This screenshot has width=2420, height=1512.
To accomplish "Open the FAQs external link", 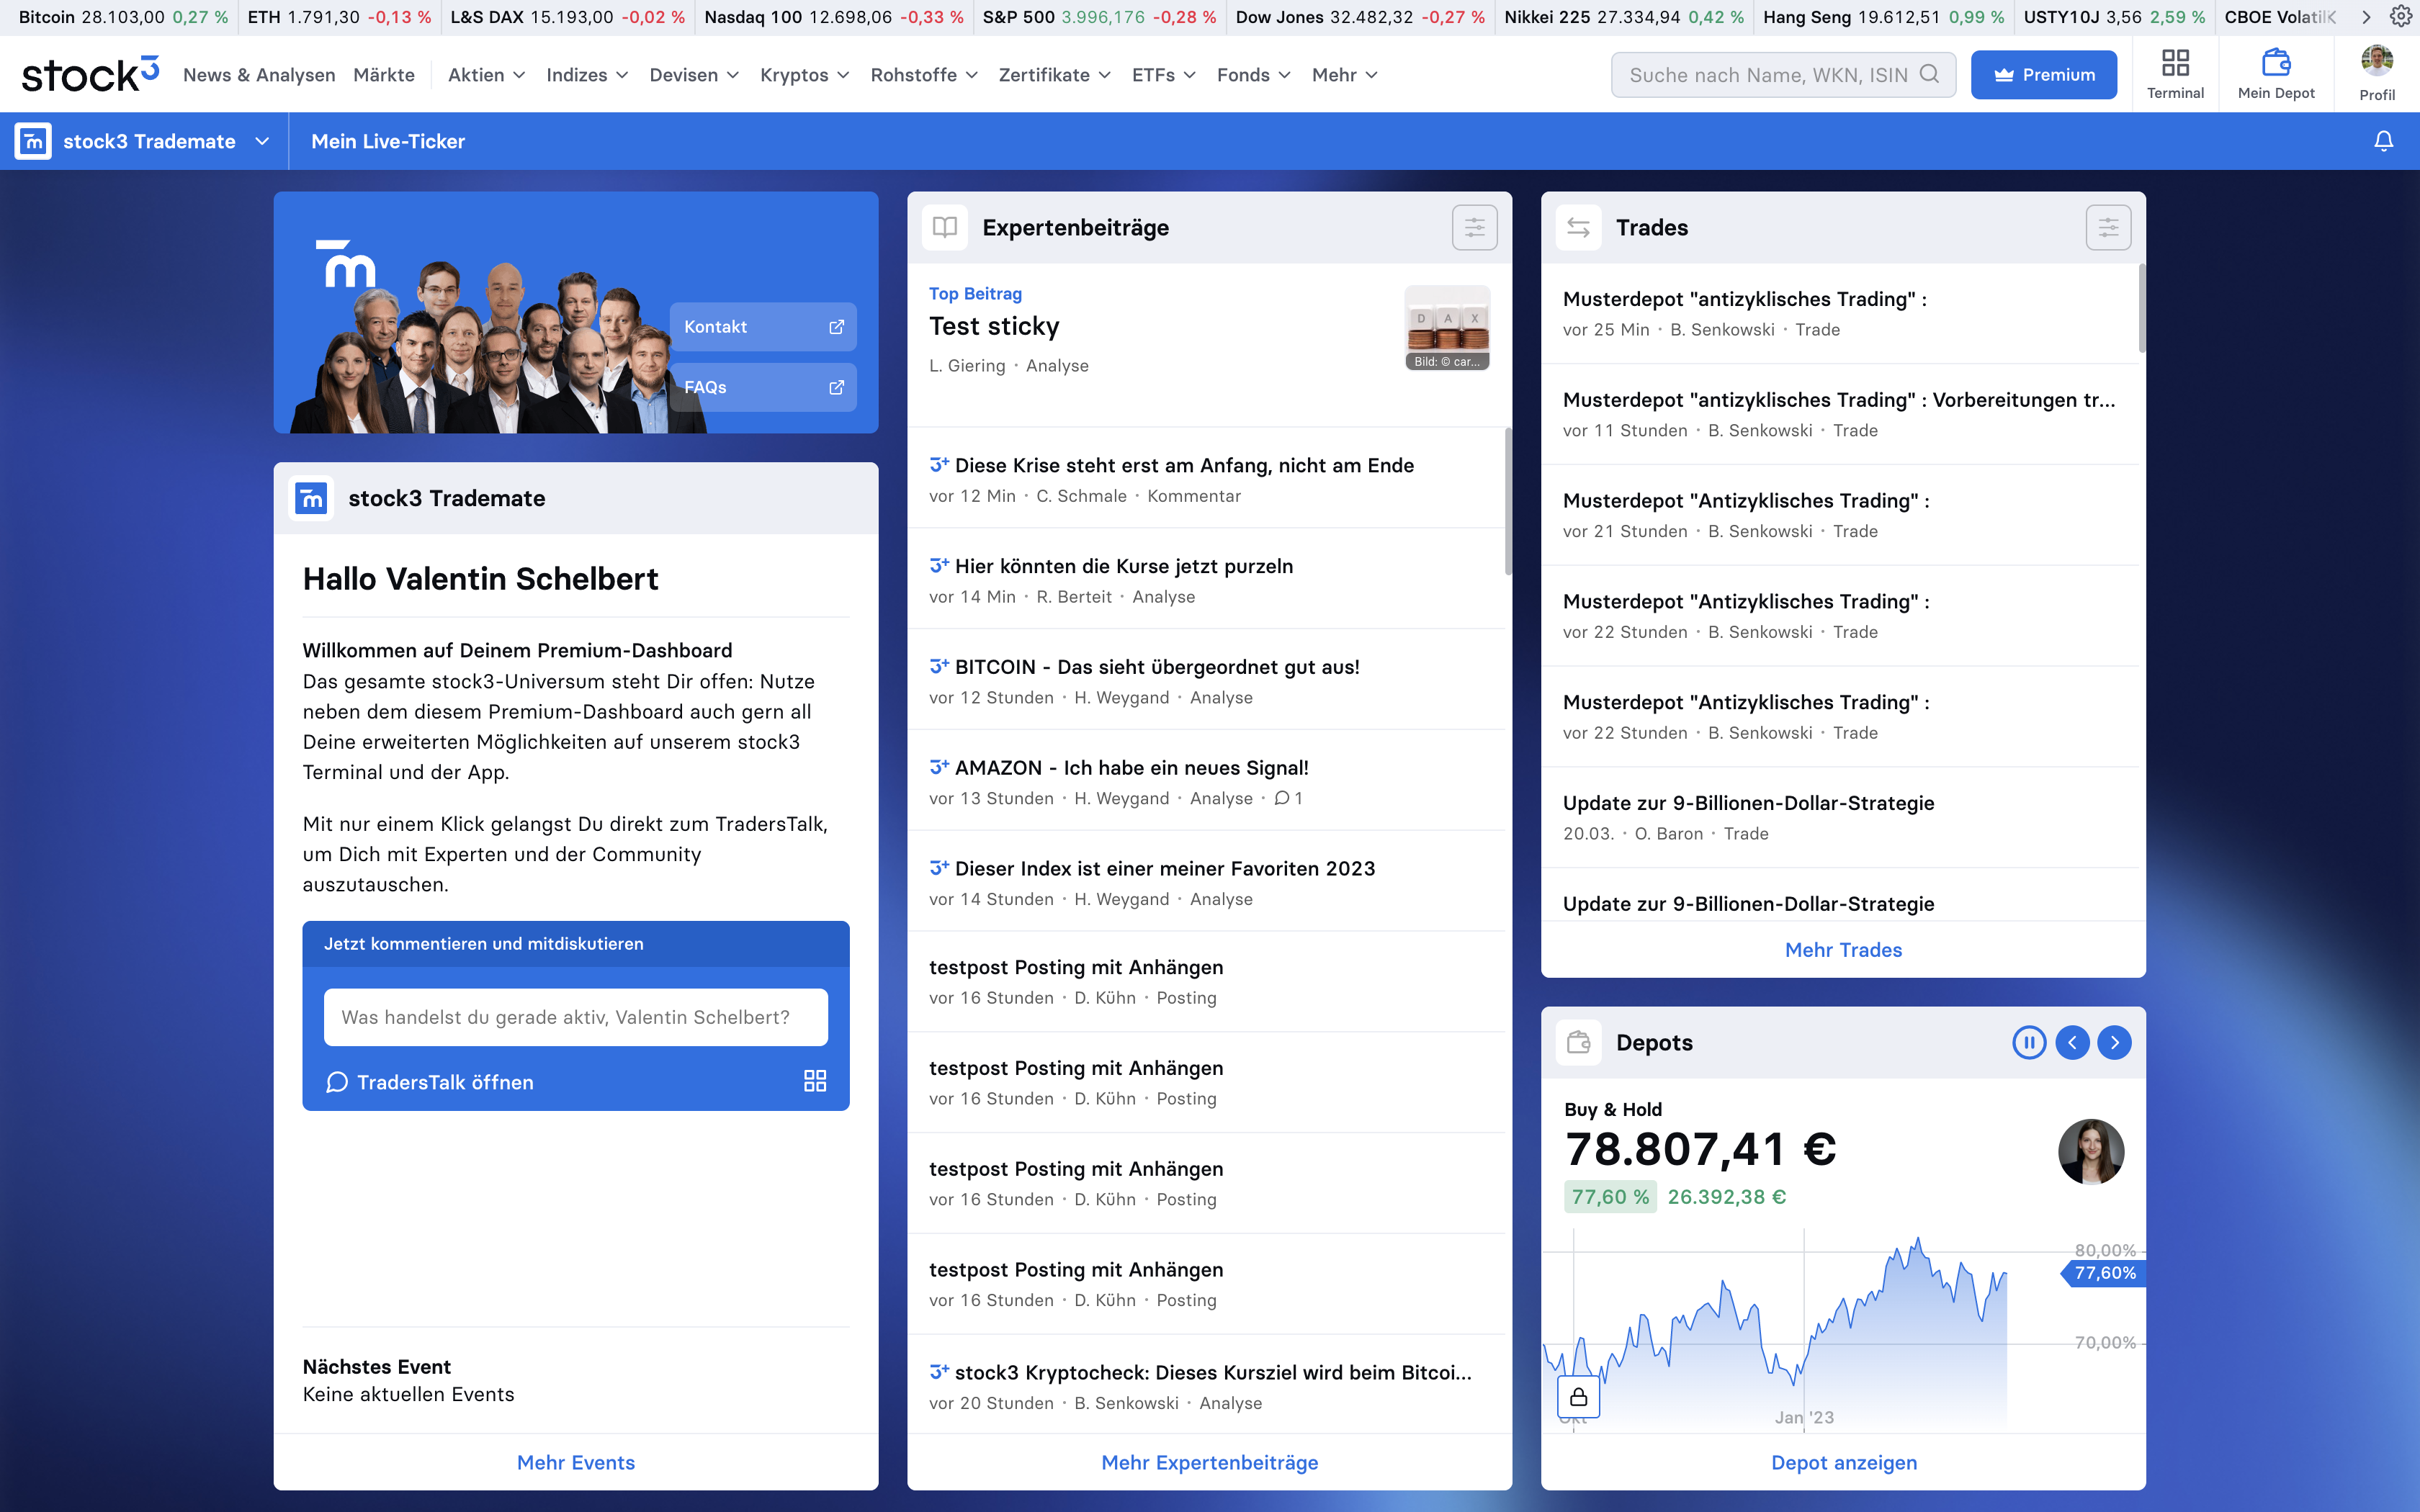I will (763, 387).
